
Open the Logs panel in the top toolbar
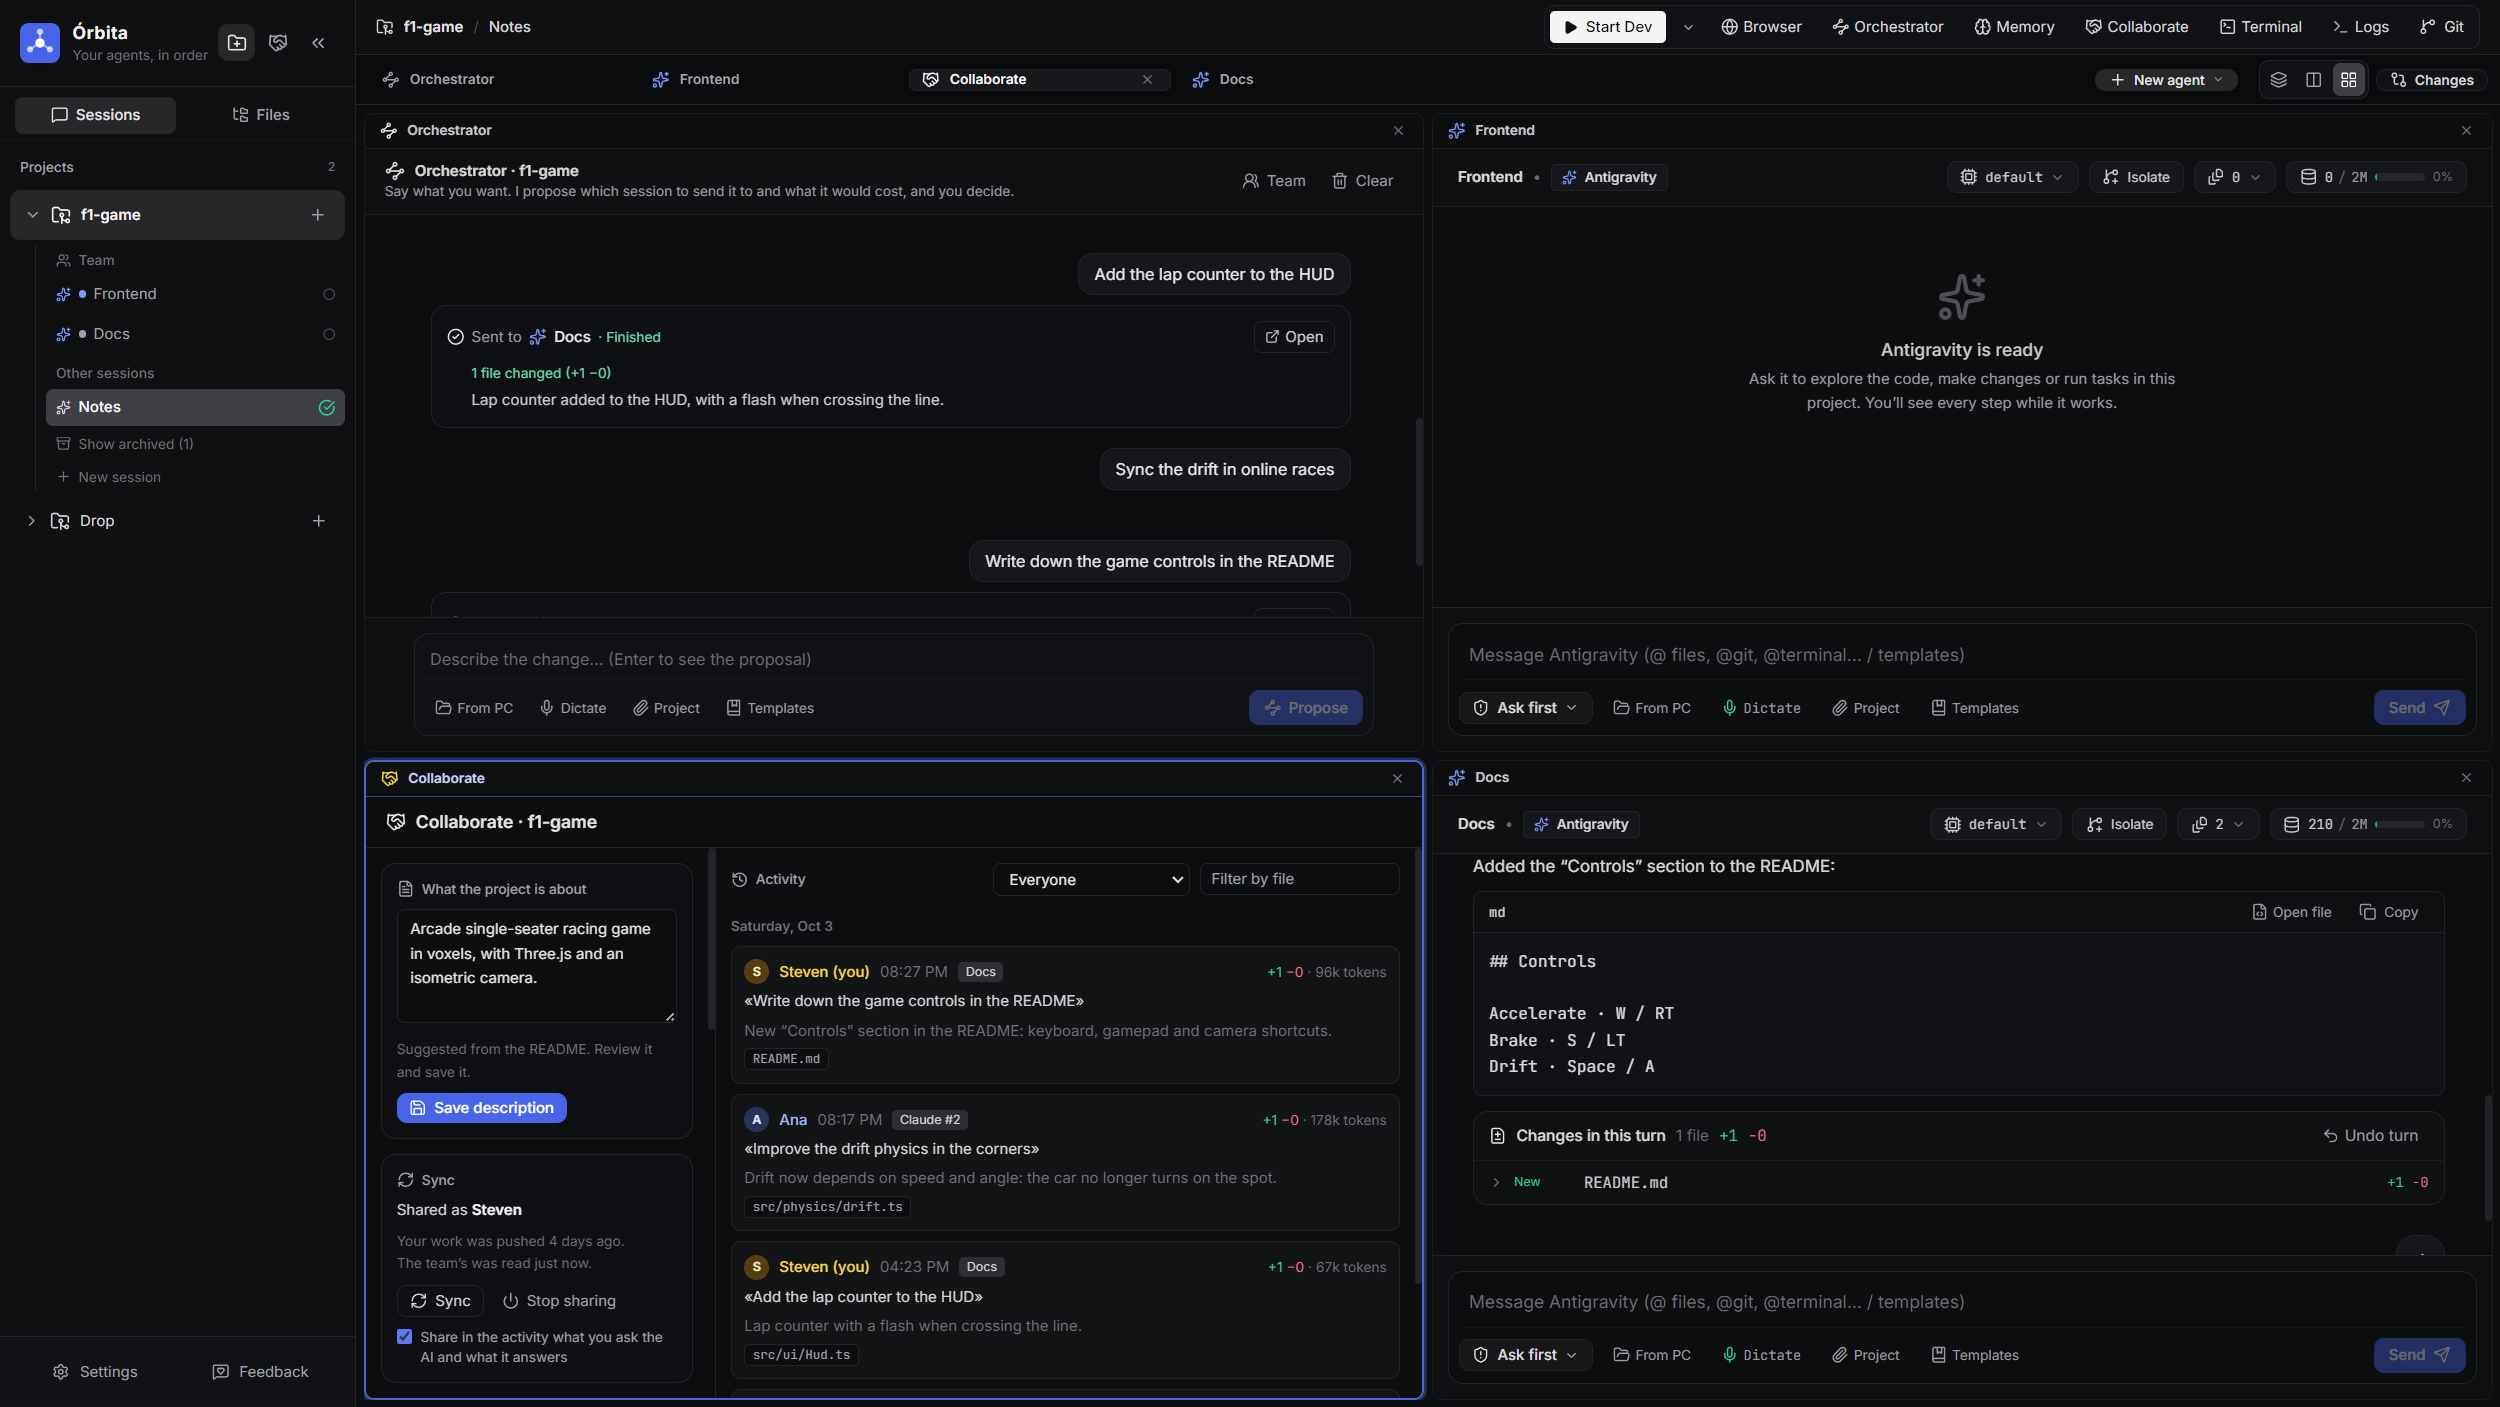2361,27
